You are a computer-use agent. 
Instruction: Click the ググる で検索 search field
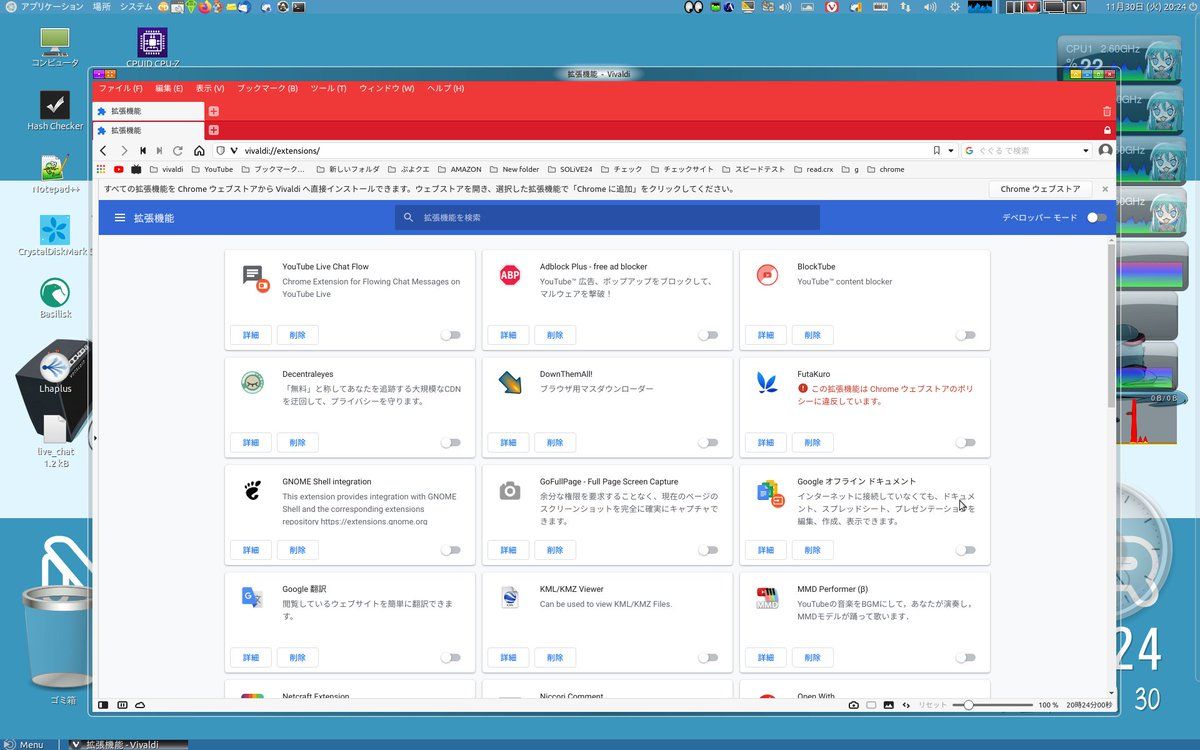coord(1027,151)
